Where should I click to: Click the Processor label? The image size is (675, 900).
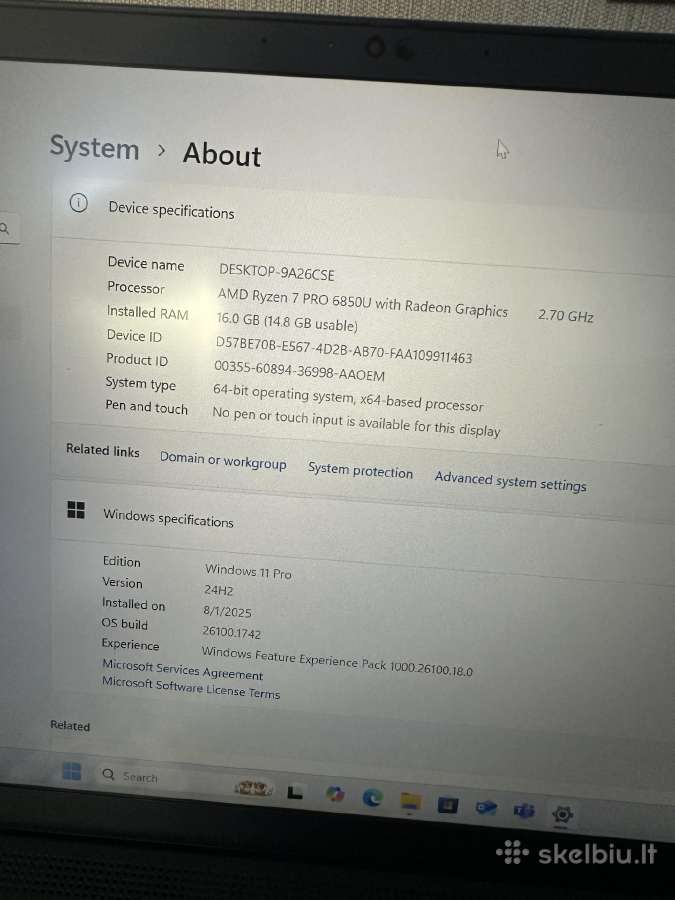(x=135, y=287)
